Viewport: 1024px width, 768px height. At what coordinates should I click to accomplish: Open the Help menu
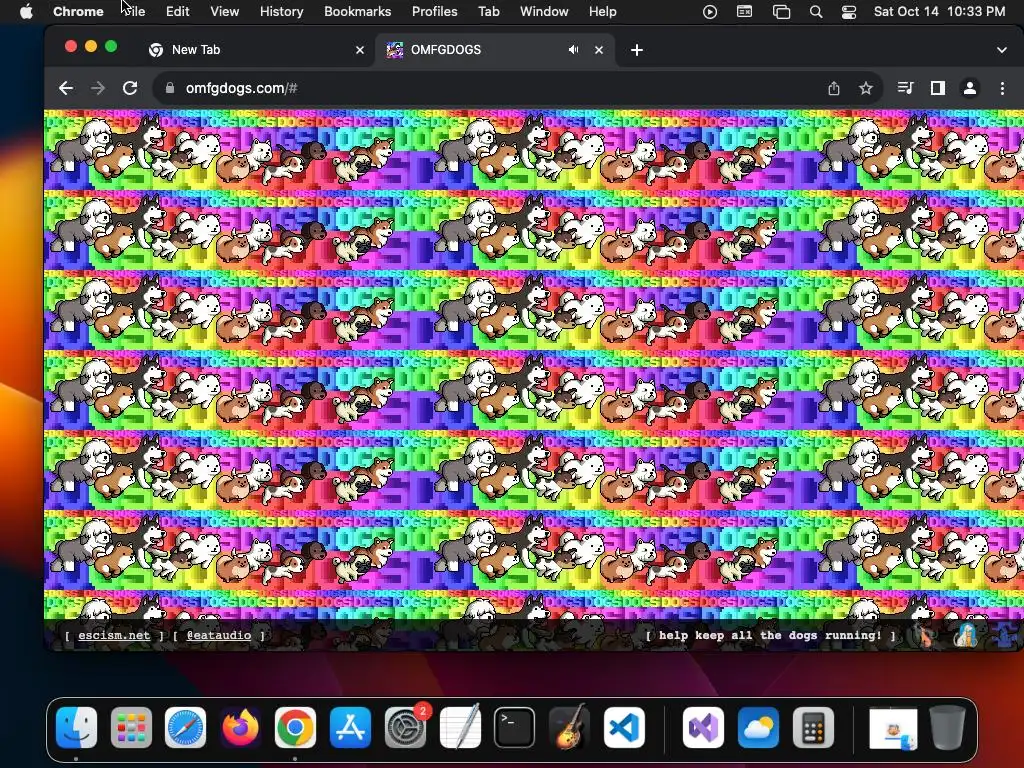coord(602,11)
